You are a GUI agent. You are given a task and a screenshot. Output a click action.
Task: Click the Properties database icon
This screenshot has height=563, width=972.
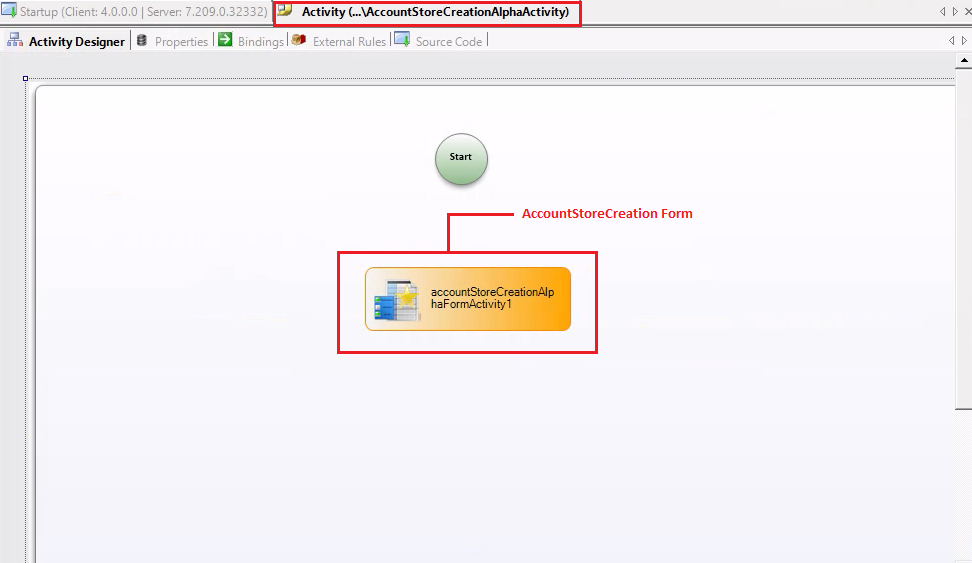(142, 40)
